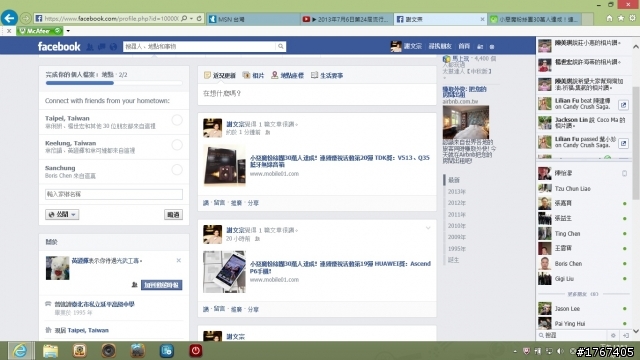Select the Taipei, Taiwan hometown radio button
640x360 pixels.
click(x=177, y=120)
